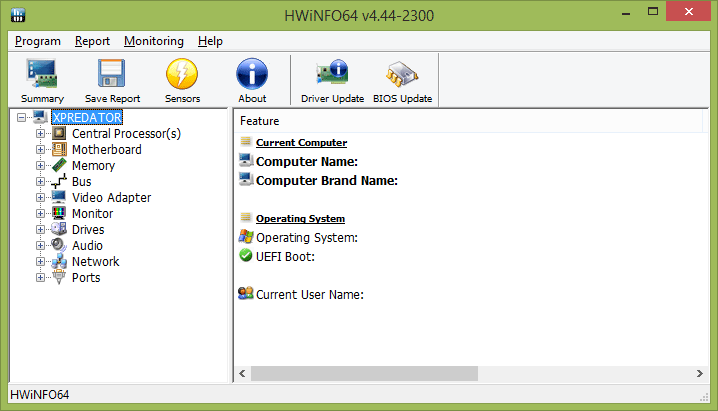
Task: Click the icon beside Computer Name
Action: (x=246, y=161)
